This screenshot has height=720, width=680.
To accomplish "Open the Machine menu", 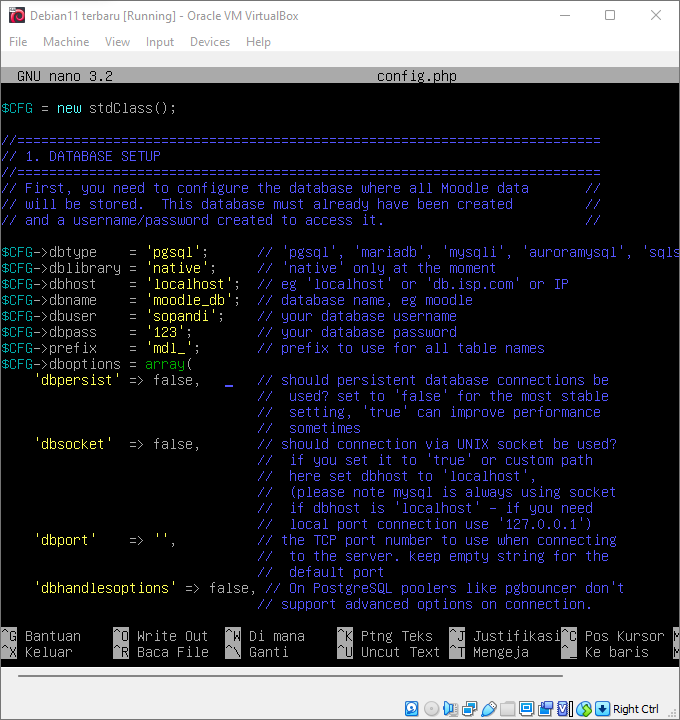I will point(66,42).
